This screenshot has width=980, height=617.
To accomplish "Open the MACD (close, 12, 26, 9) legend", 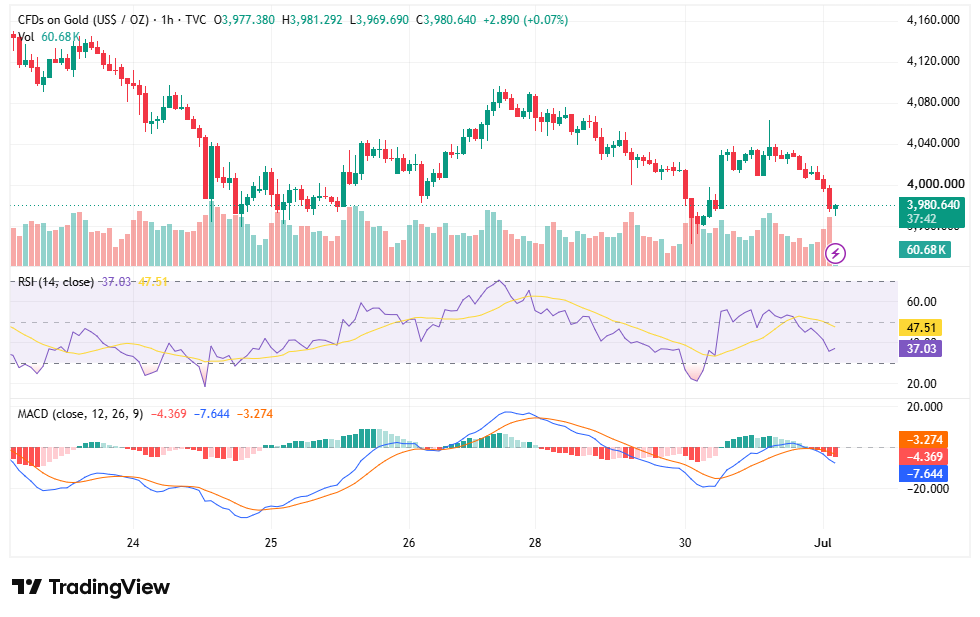I will click(x=80, y=414).
